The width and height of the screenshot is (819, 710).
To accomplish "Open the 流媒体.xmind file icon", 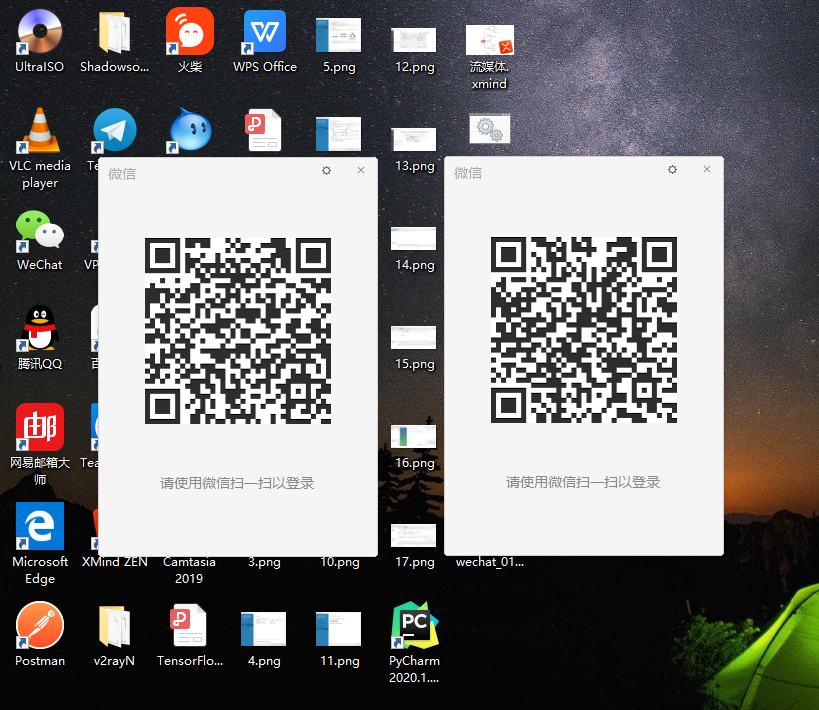I will [489, 40].
